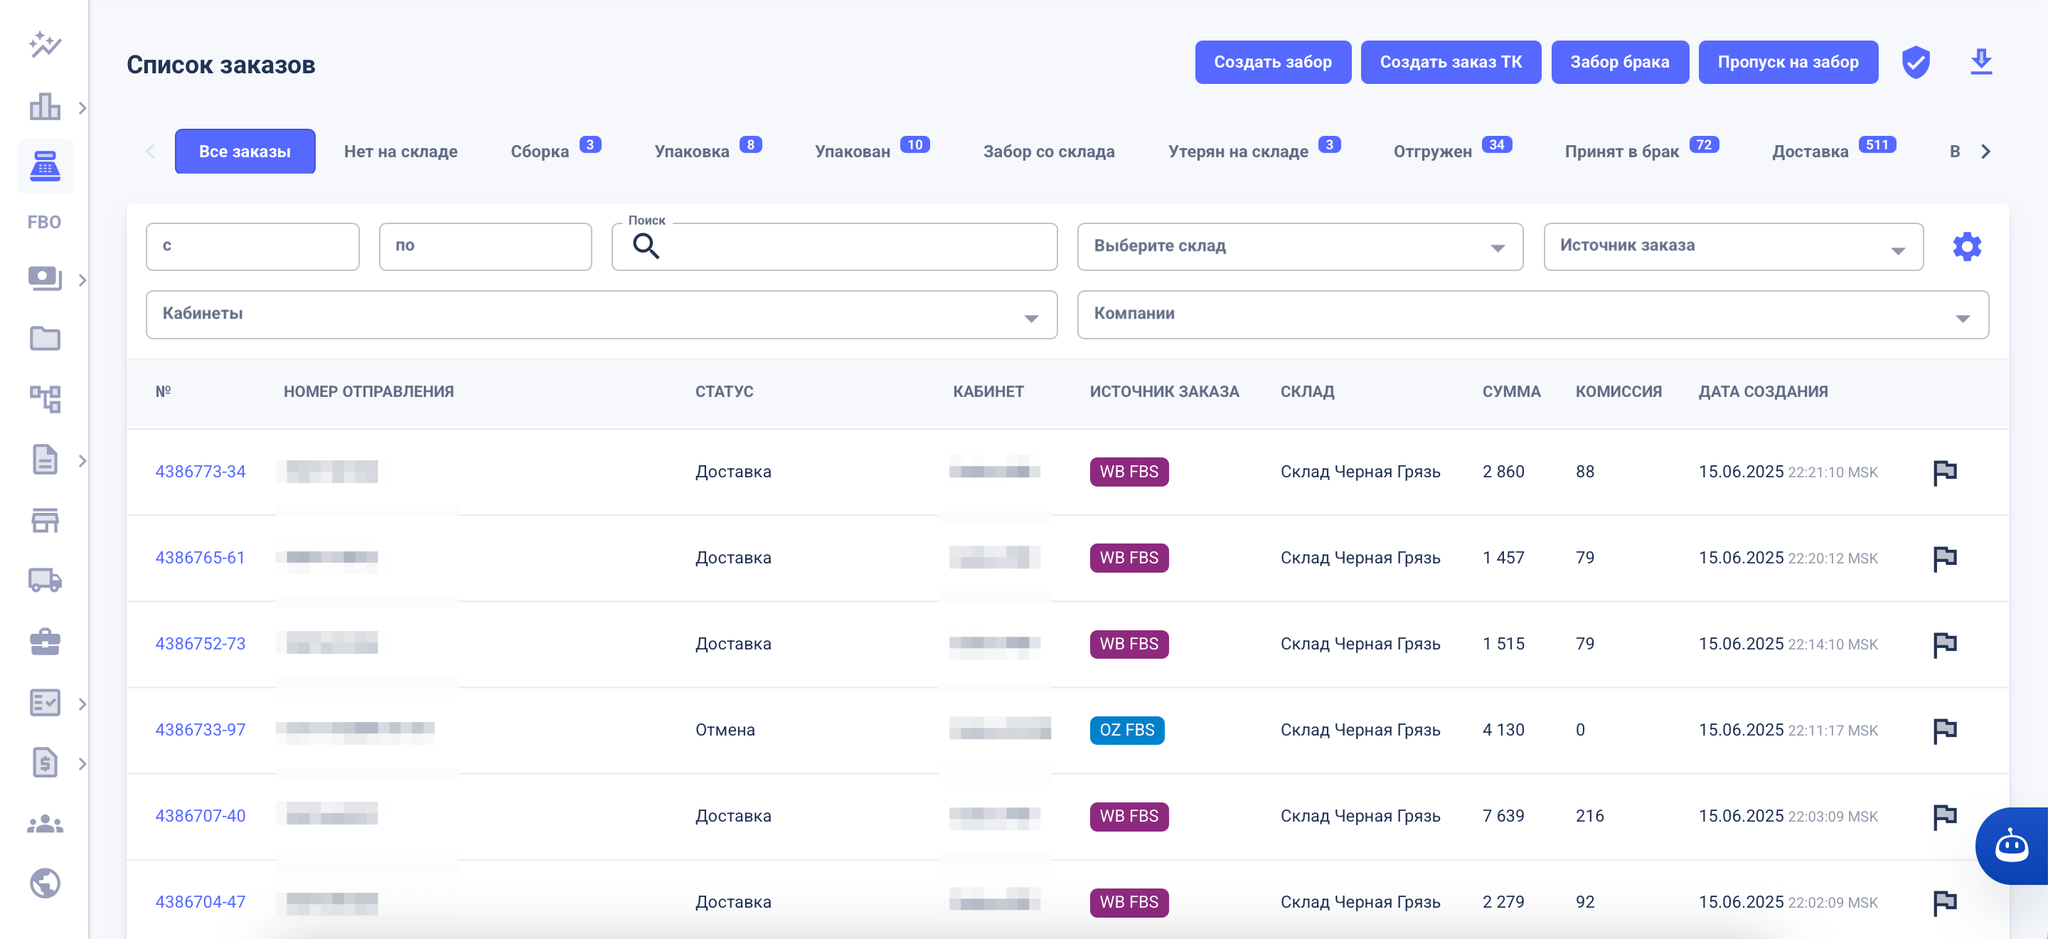Open the globe icon in sidebar
Screen dimensions: 2048x939
pyautogui.click(x=45, y=884)
